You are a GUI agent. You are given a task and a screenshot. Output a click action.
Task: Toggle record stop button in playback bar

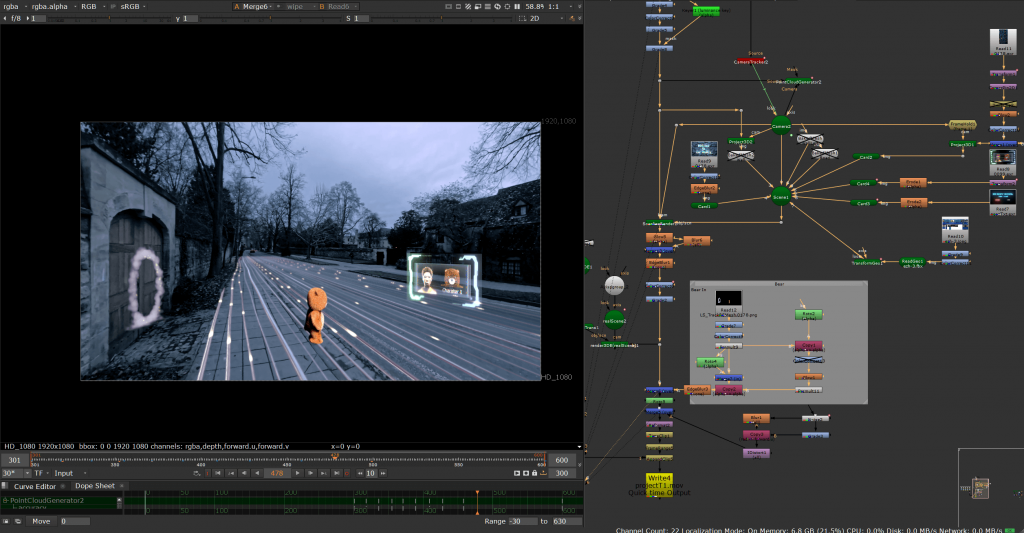[x=347, y=473]
